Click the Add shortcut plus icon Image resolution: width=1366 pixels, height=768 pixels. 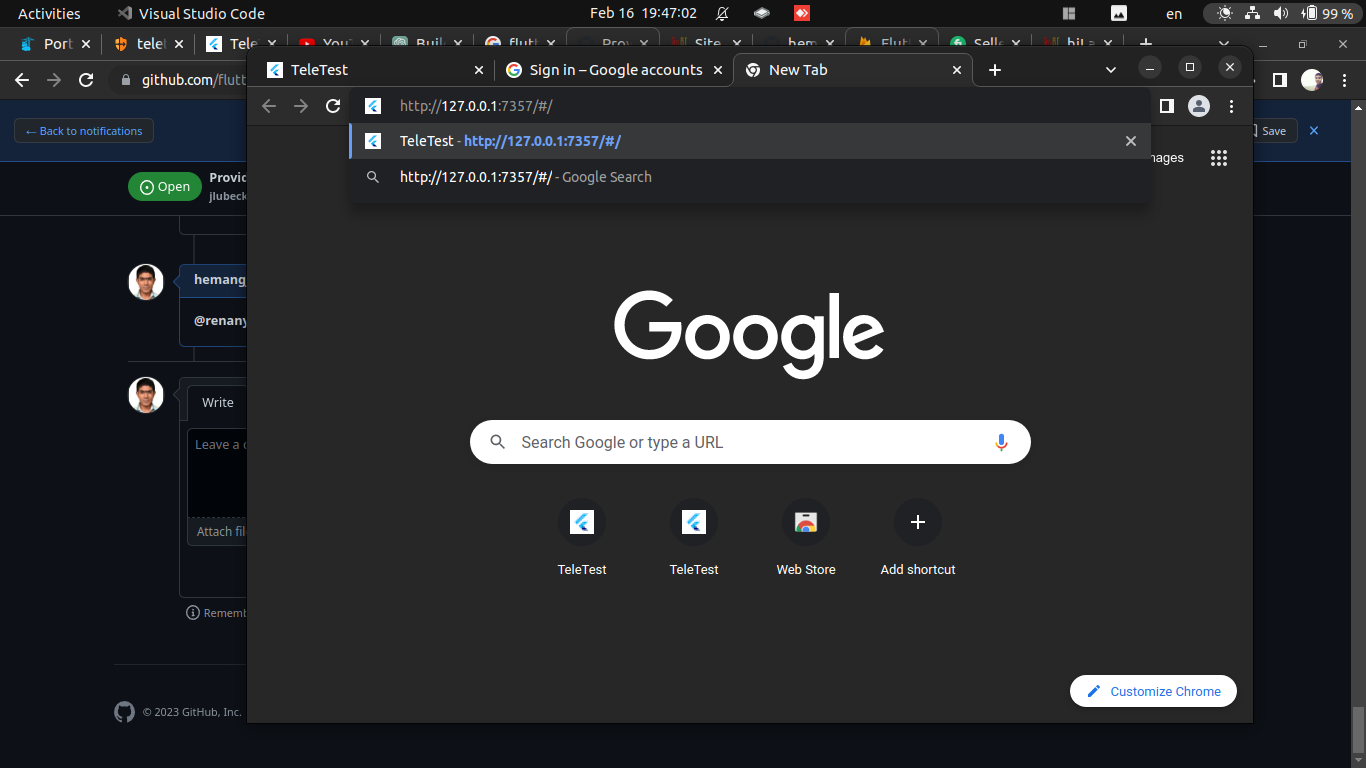(918, 521)
